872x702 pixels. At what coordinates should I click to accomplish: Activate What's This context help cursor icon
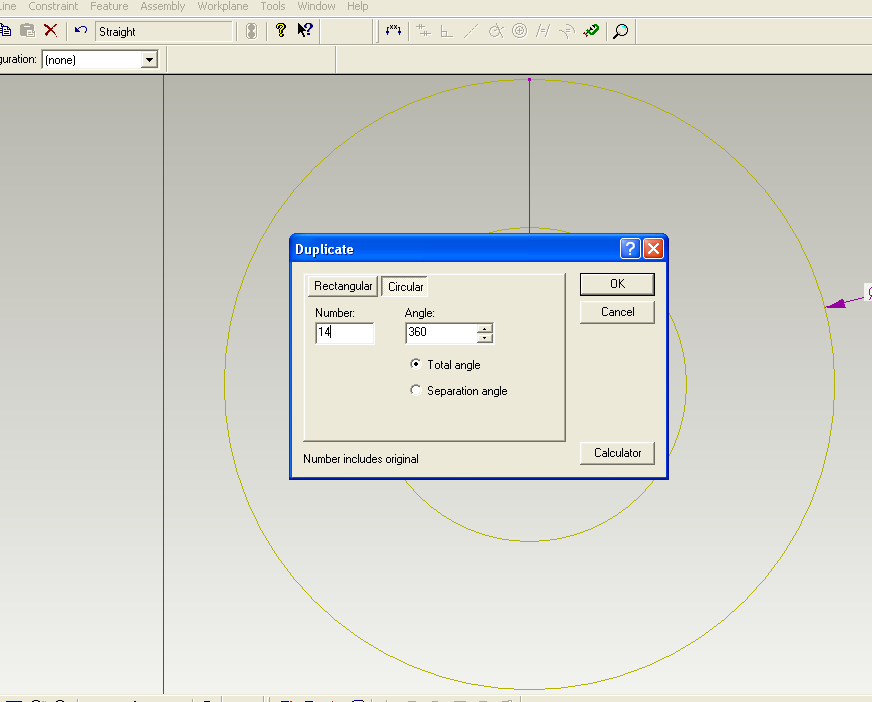(x=305, y=30)
